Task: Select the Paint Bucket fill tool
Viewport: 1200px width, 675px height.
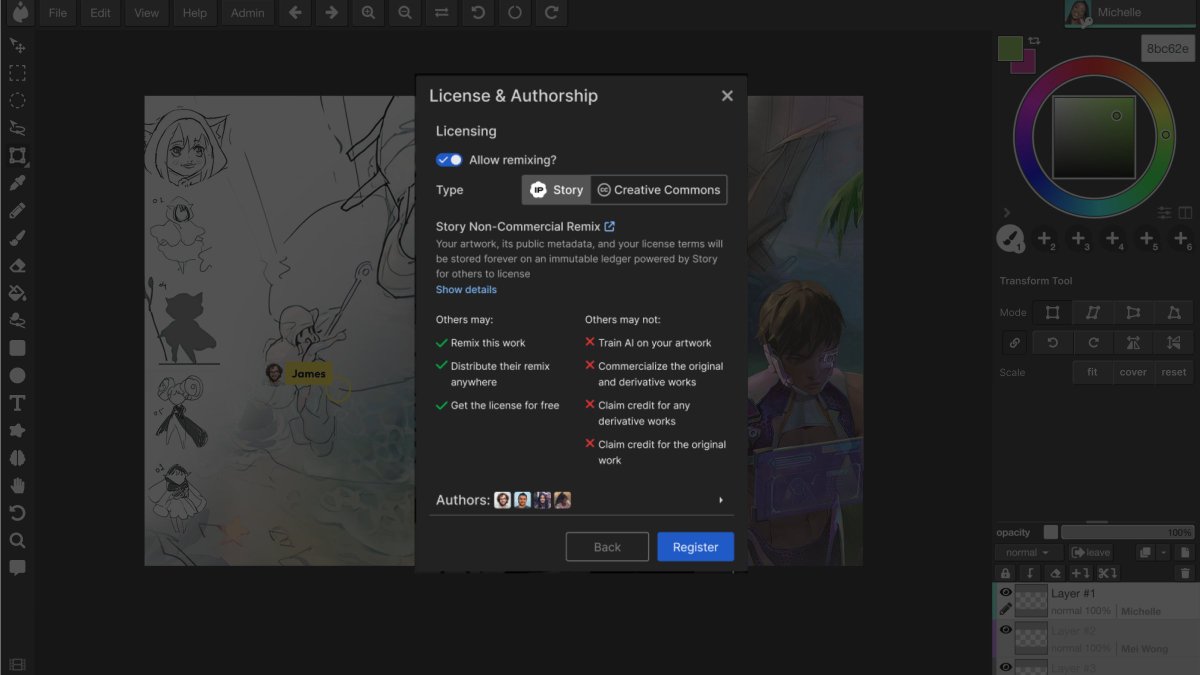Action: coord(17,293)
